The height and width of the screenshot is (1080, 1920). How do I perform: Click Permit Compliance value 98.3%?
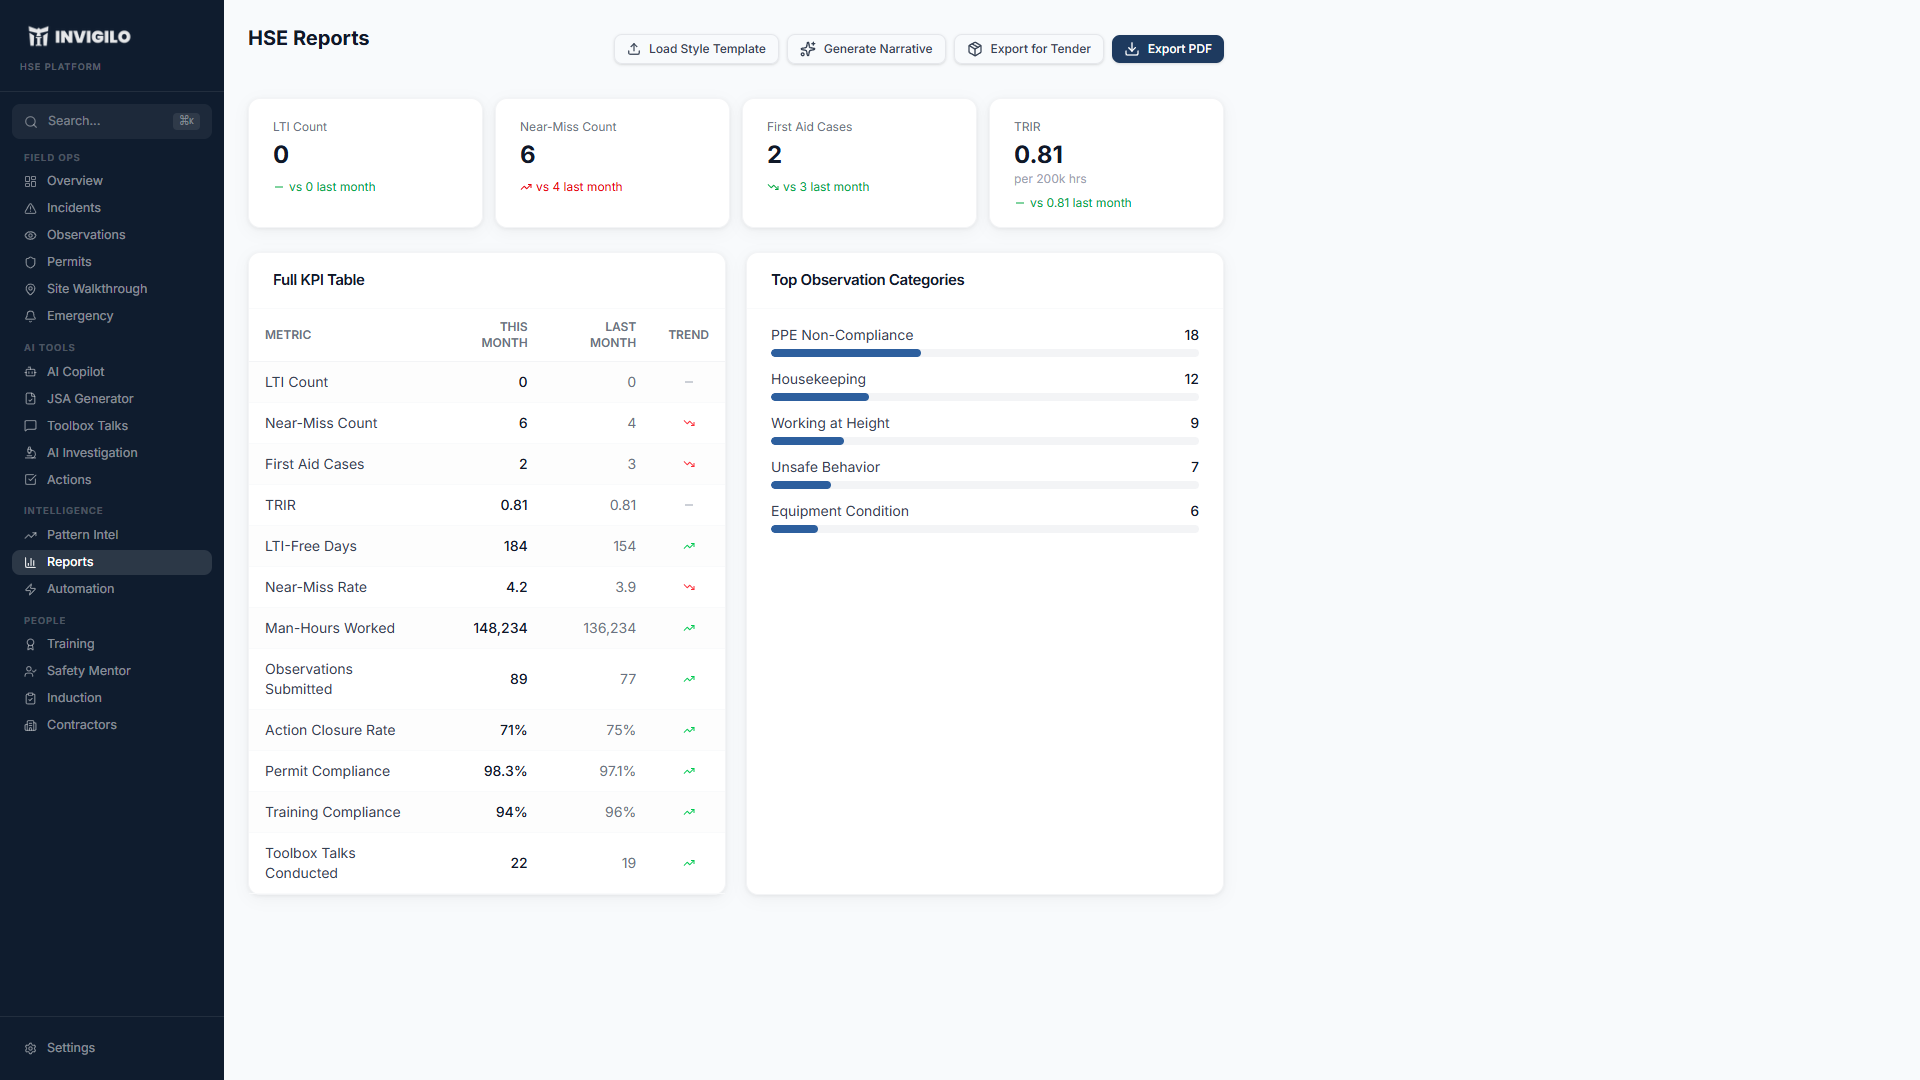505,771
